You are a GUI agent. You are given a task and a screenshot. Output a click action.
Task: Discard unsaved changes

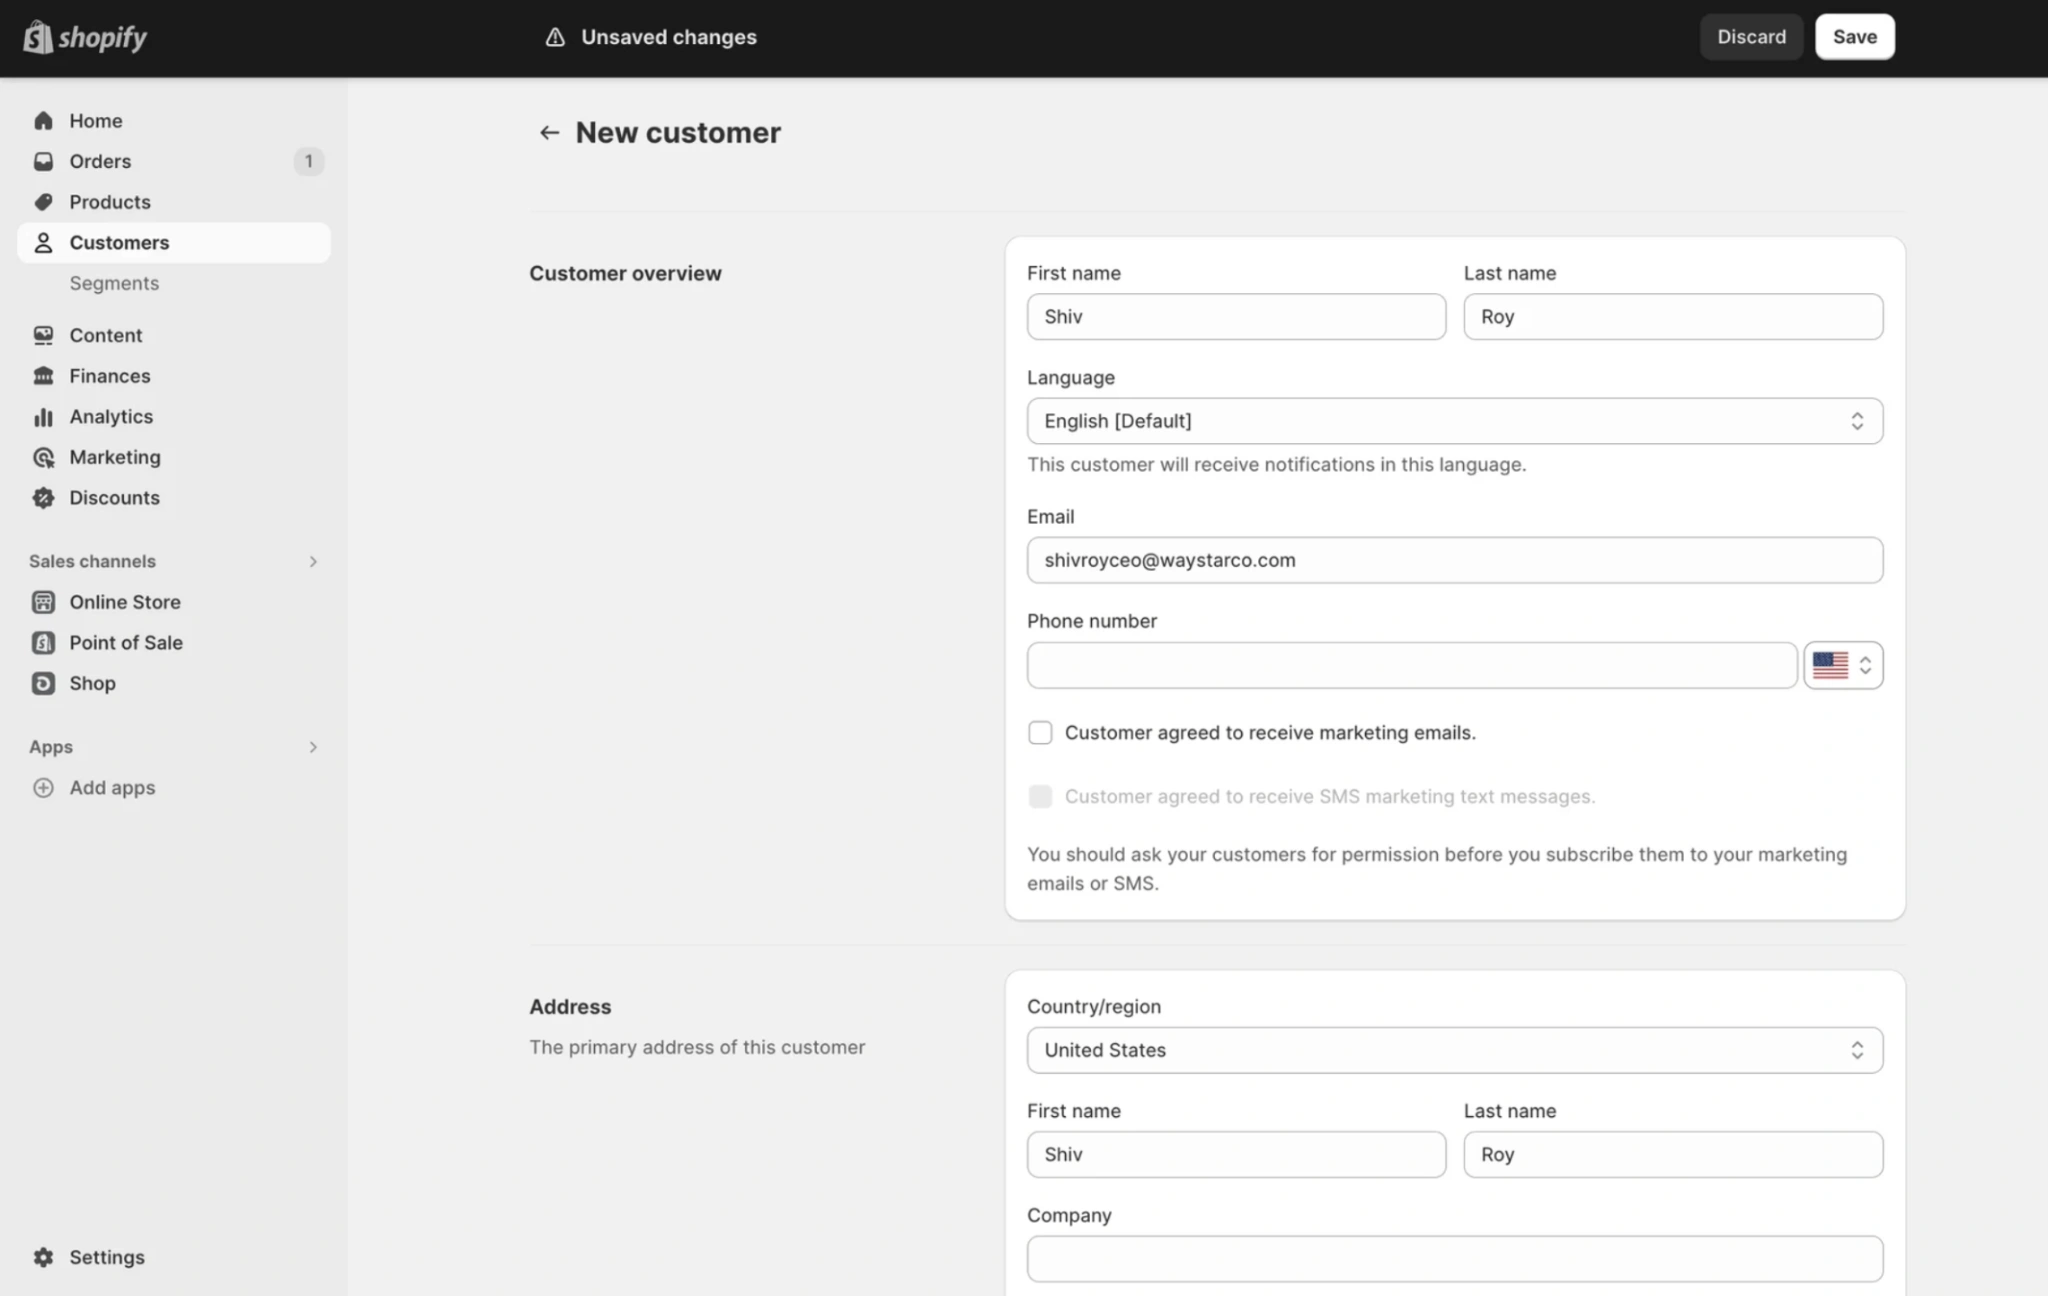pos(1751,37)
